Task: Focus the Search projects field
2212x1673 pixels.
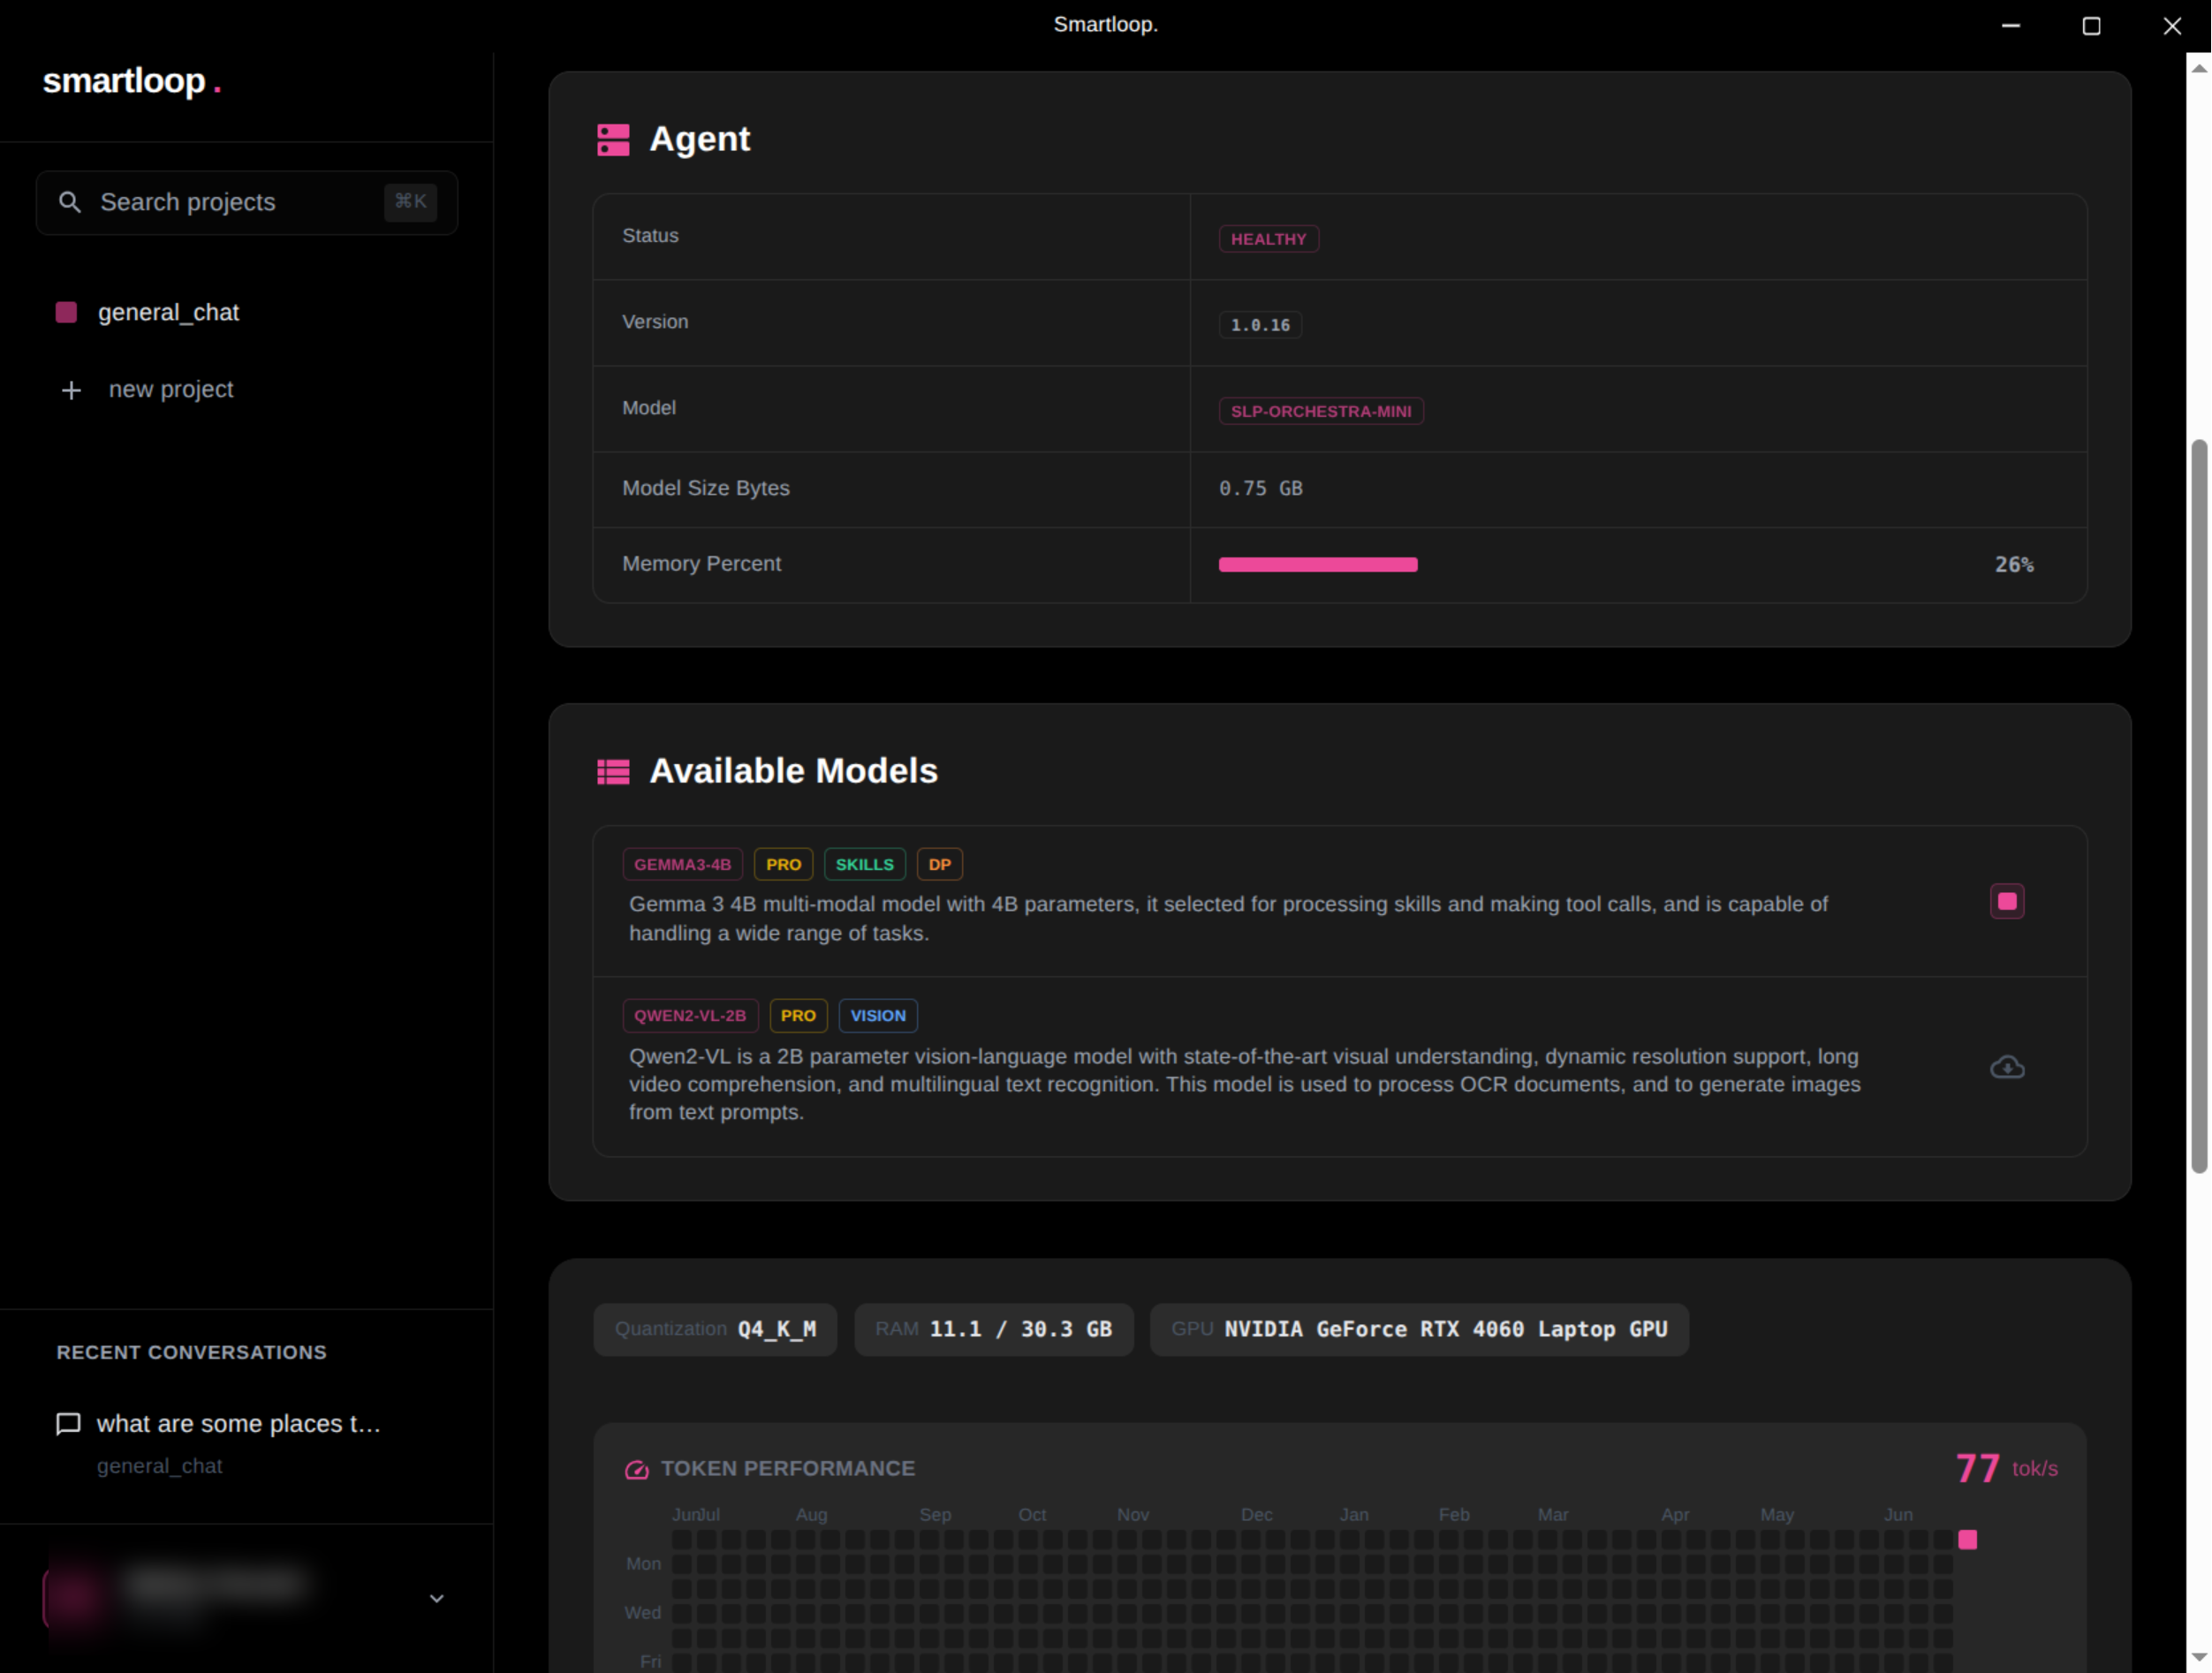Action: point(247,202)
